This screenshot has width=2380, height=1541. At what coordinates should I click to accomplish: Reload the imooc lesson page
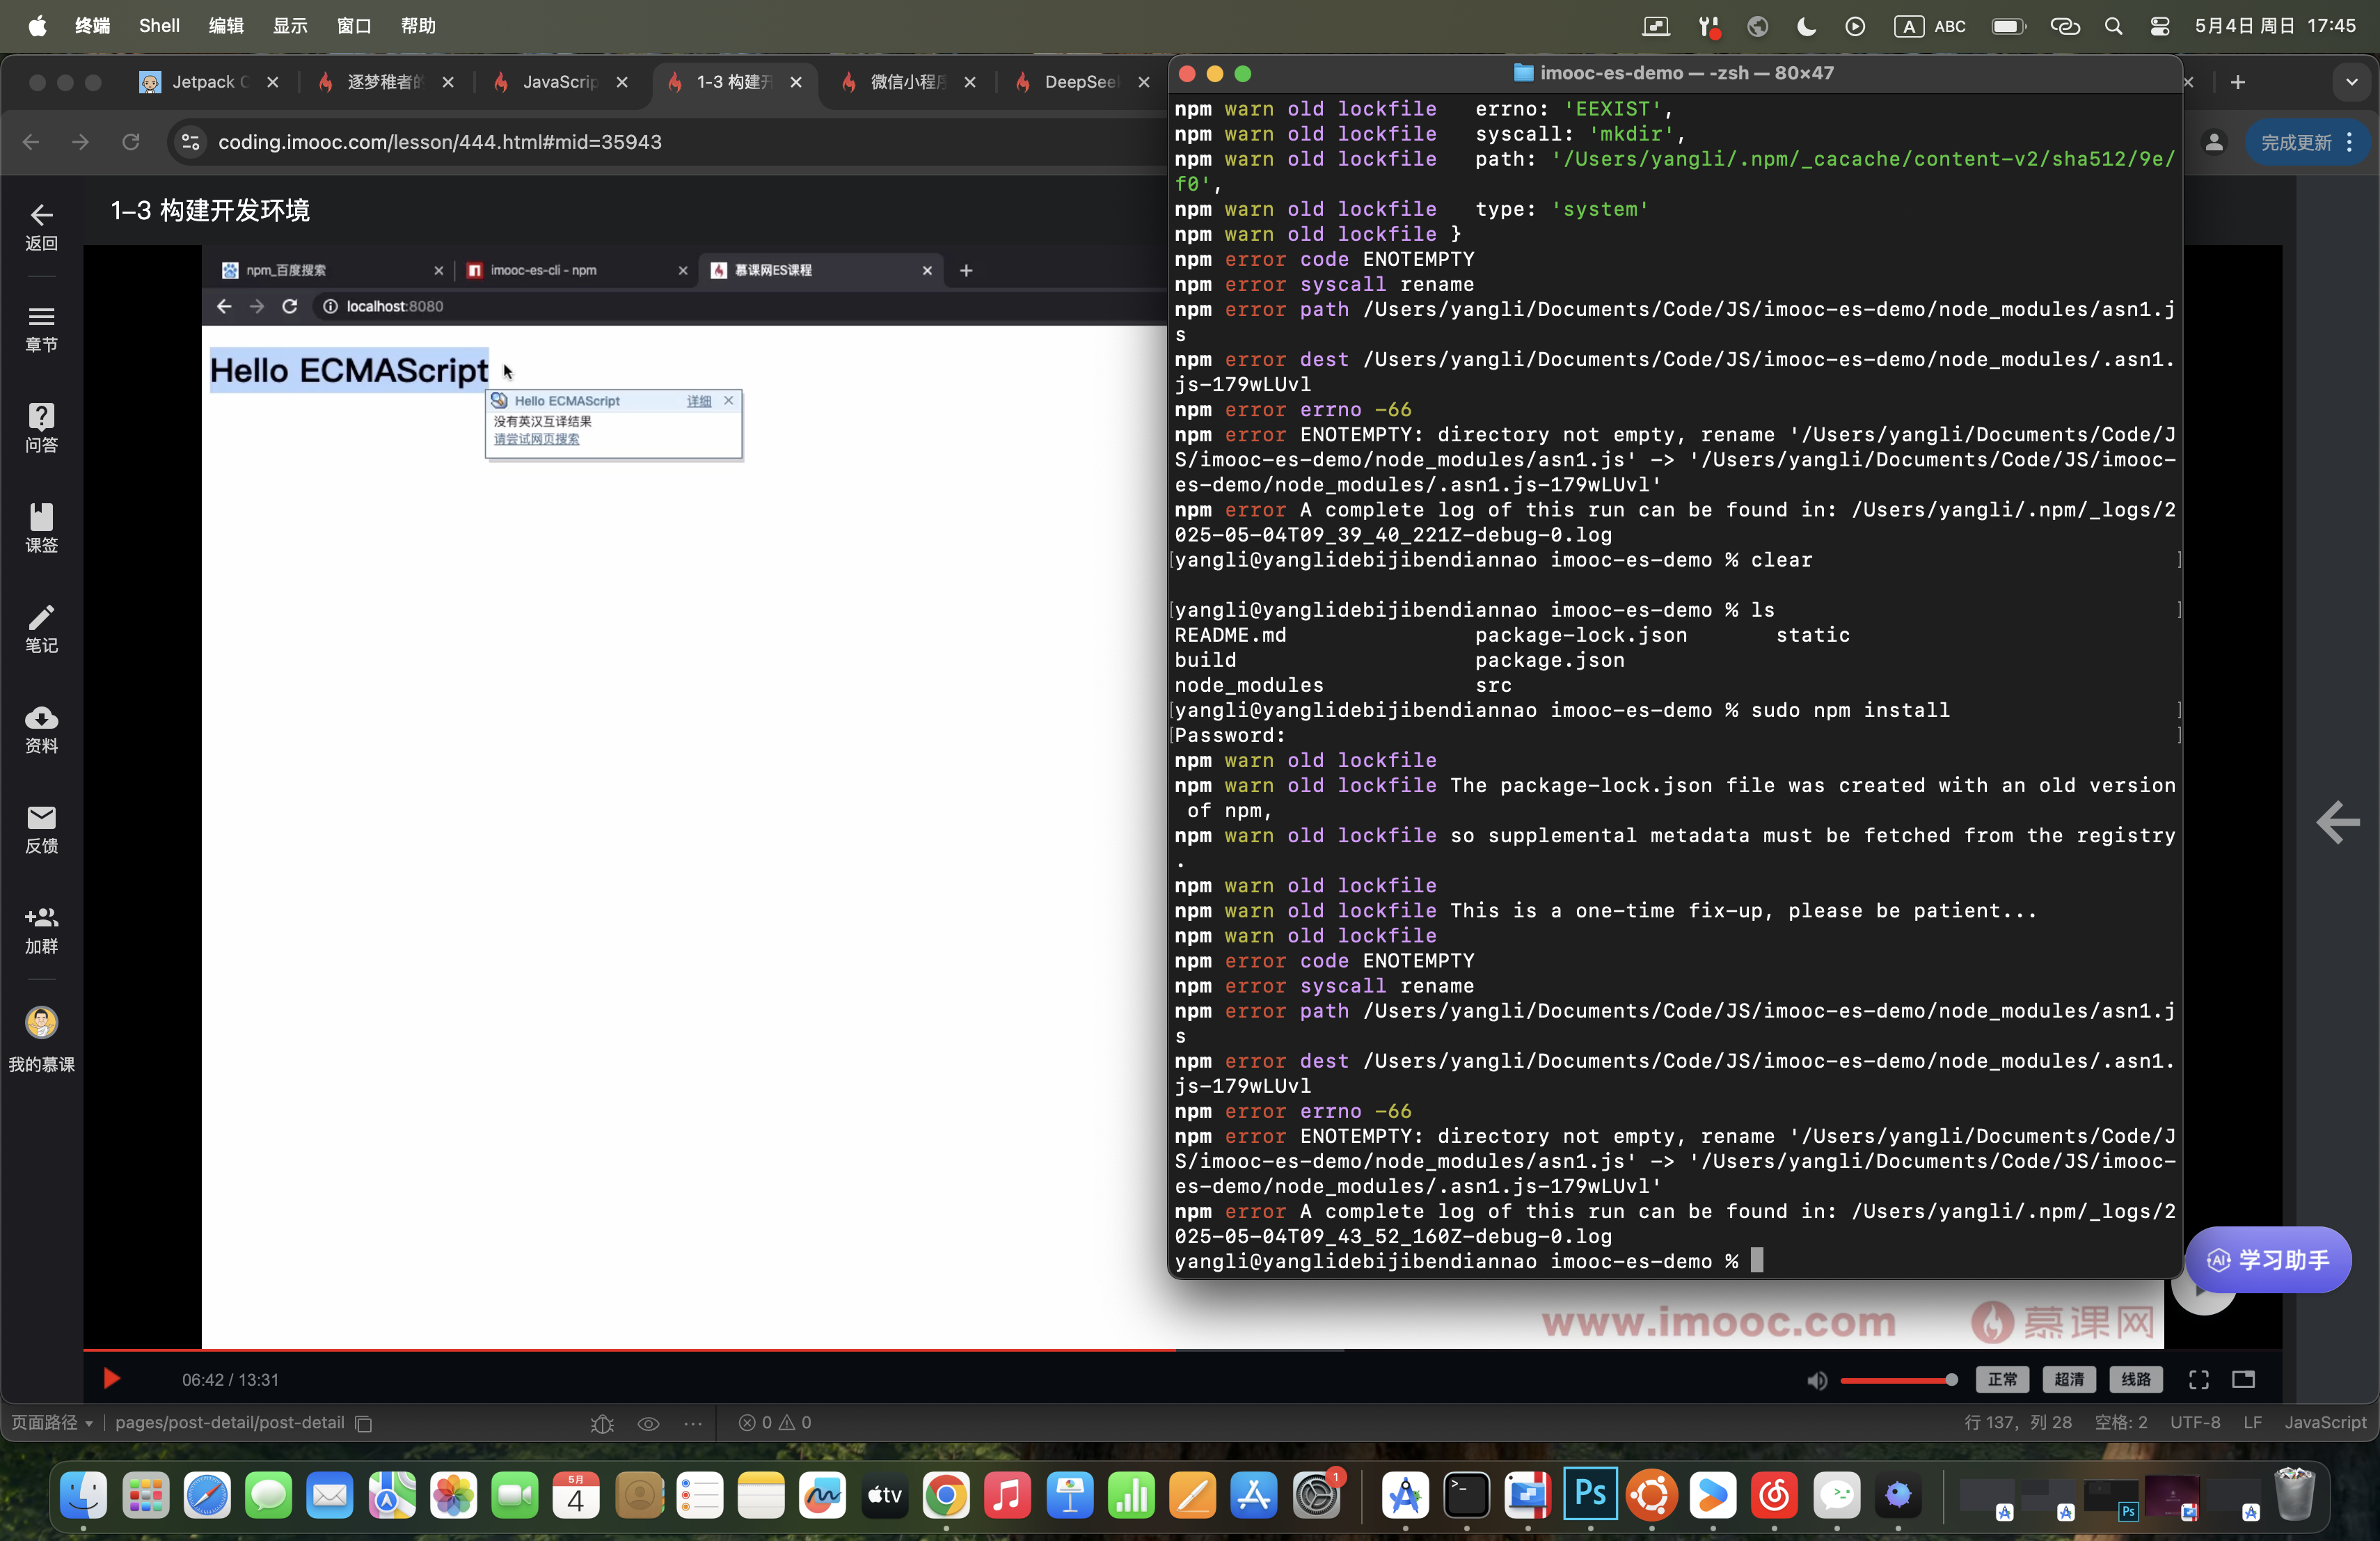[131, 142]
